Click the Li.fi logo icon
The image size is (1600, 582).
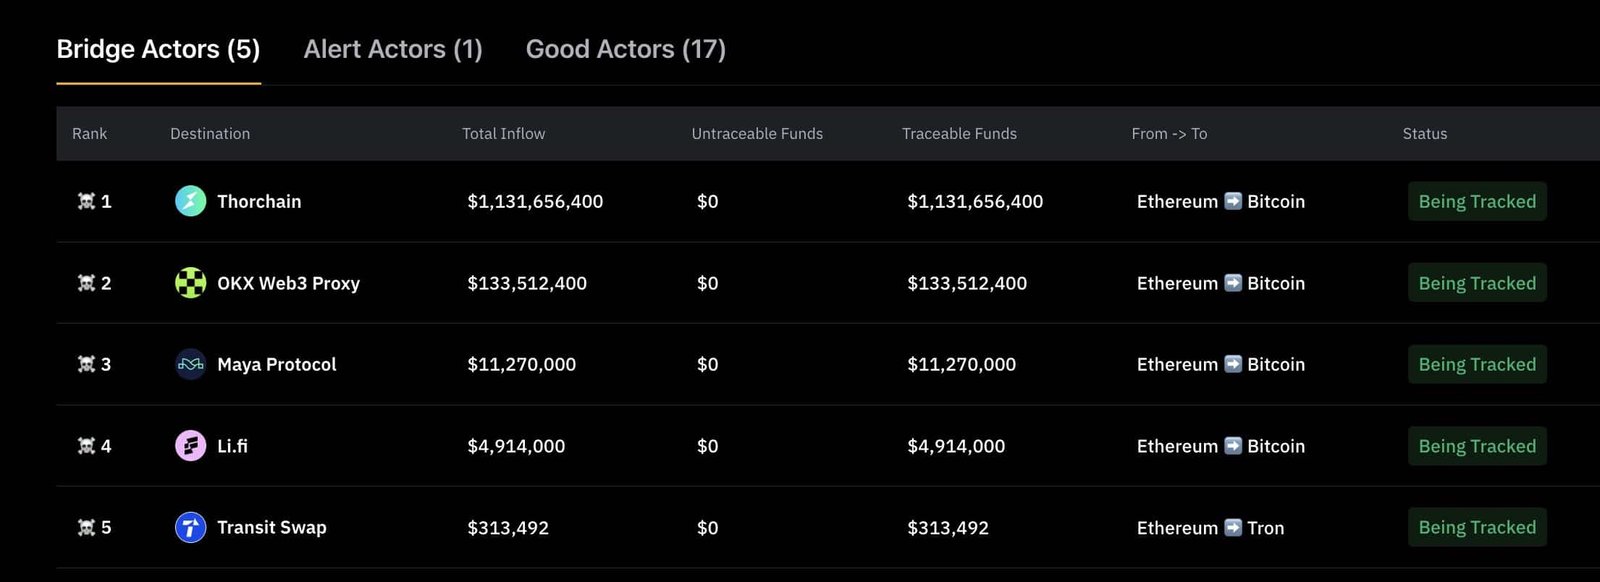pyautogui.click(x=190, y=446)
